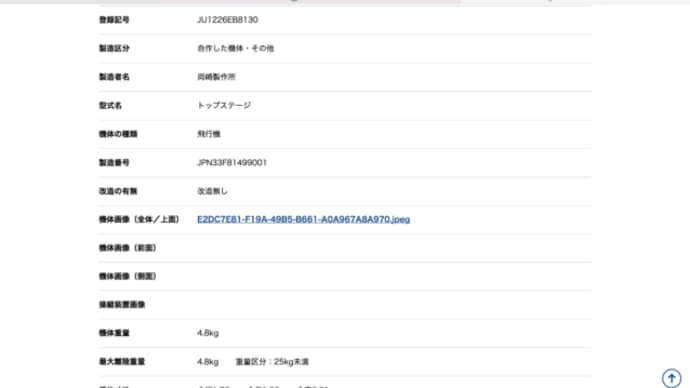Screen dimensions: 690x388
Task: Click the 型式名 label
Action: [x=110, y=106]
